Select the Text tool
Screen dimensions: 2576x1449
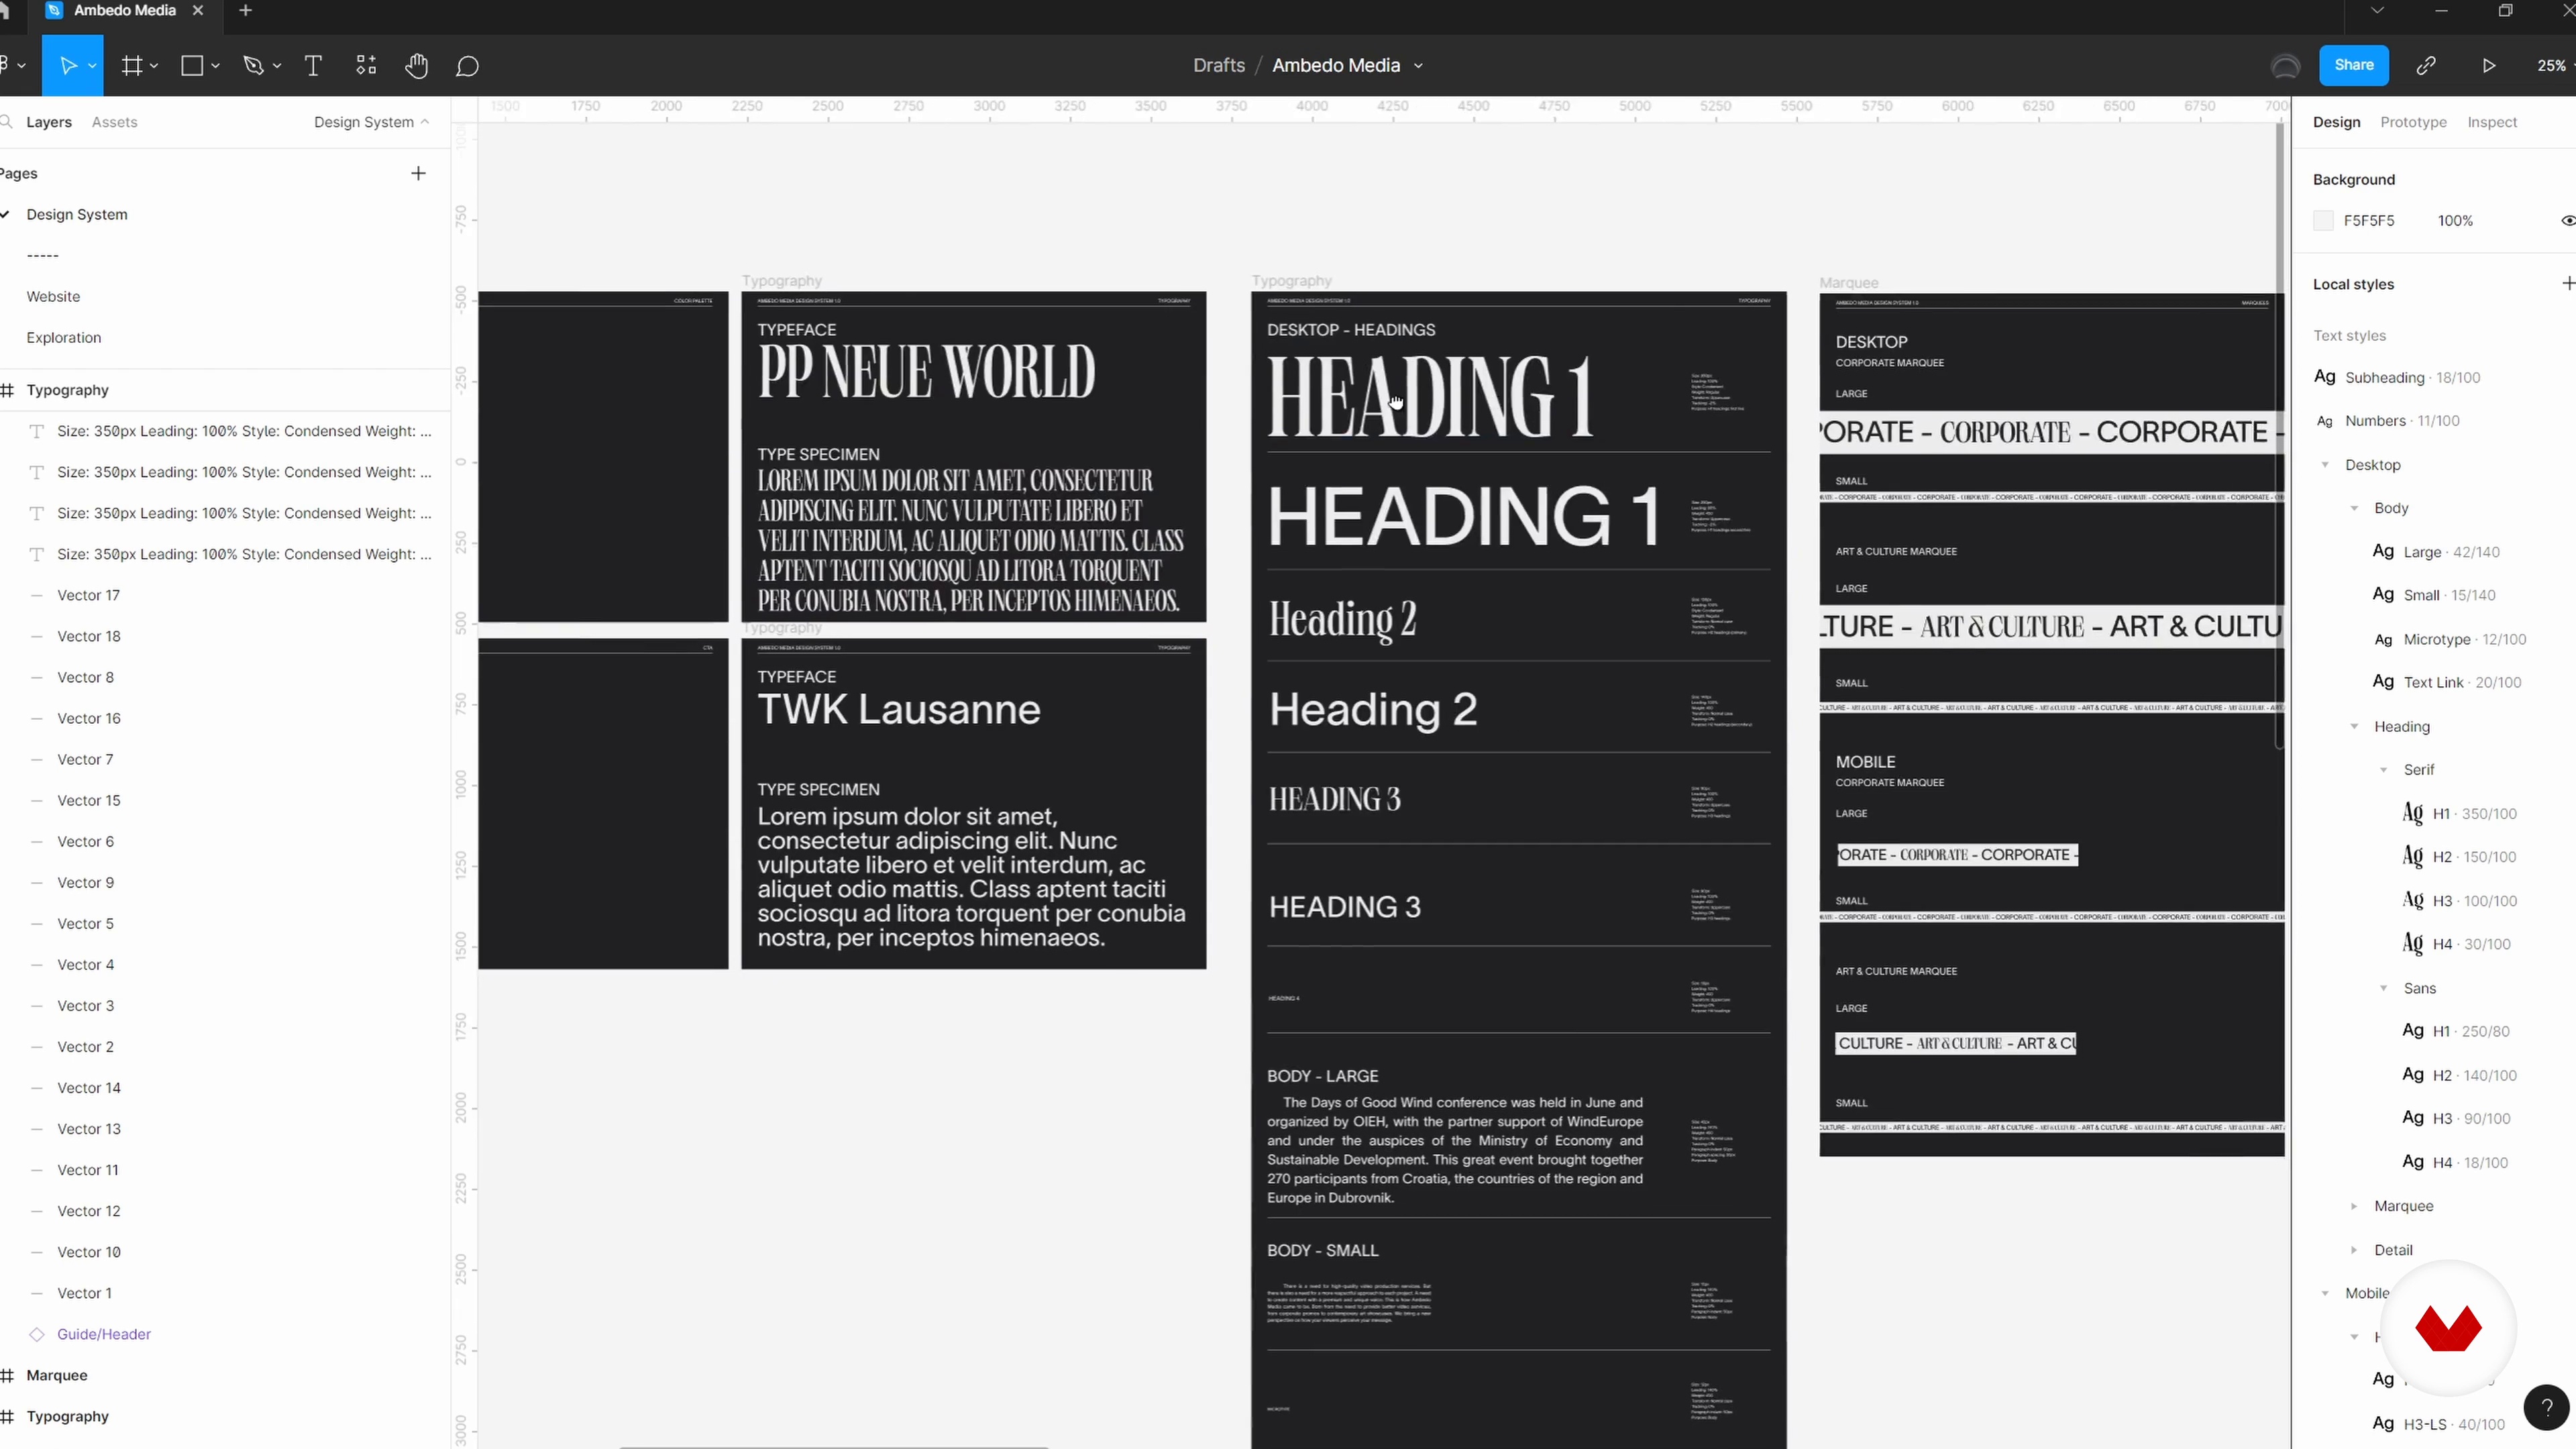pyautogui.click(x=313, y=66)
